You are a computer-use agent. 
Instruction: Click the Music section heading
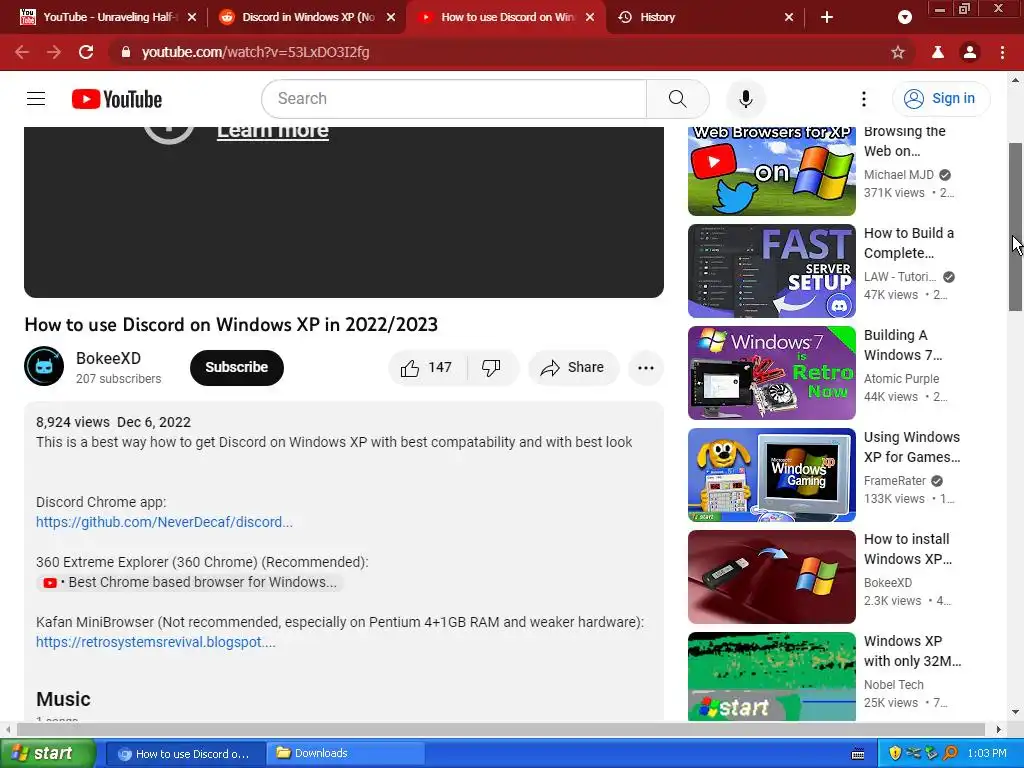(x=63, y=699)
